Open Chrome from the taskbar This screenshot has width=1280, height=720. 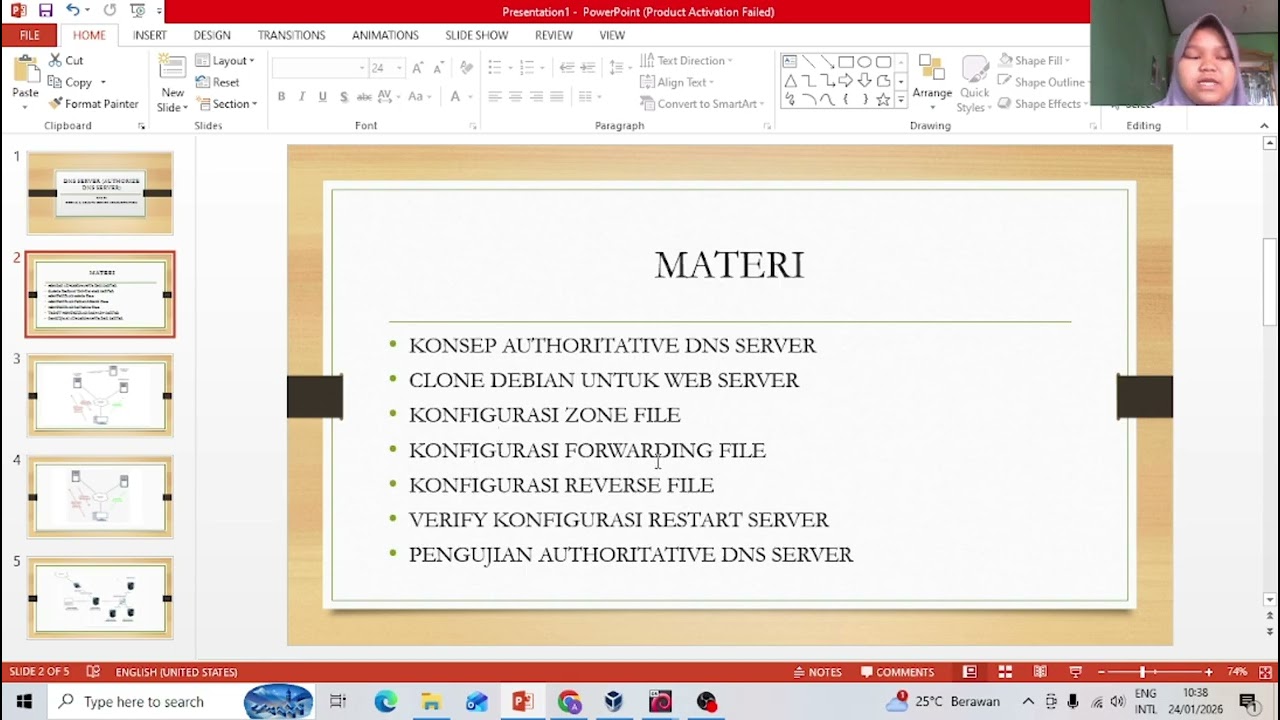(569, 702)
